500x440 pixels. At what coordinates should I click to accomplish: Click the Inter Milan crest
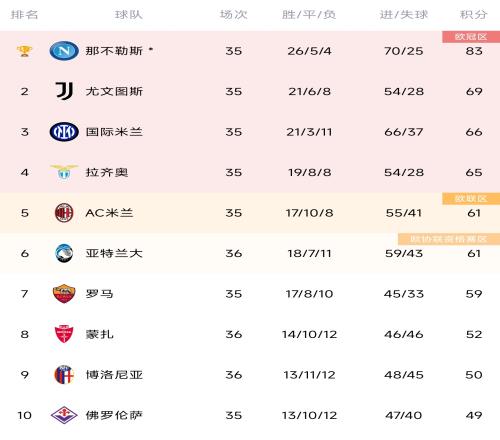[64, 132]
